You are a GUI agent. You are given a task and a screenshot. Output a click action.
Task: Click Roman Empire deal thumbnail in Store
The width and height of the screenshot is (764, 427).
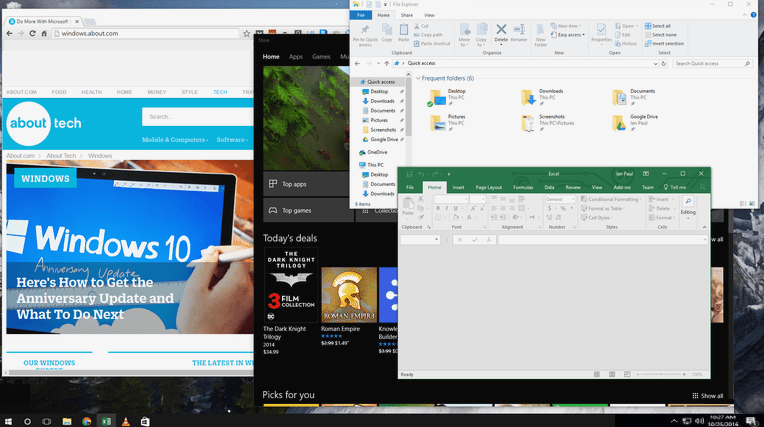tap(349, 294)
